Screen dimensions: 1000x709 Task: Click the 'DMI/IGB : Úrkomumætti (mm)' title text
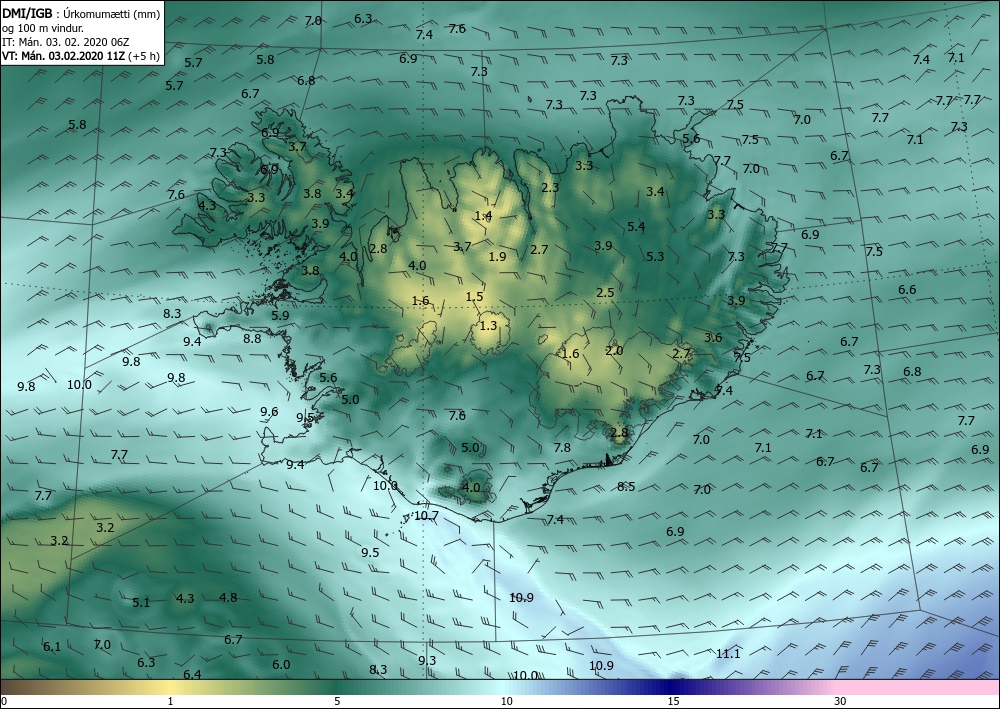click(x=80, y=13)
